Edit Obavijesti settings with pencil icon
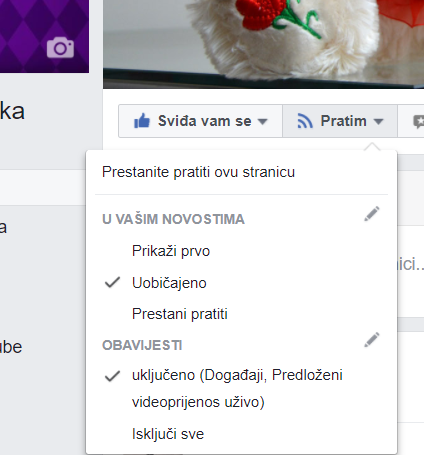The height and width of the screenshot is (455, 424). (x=372, y=340)
